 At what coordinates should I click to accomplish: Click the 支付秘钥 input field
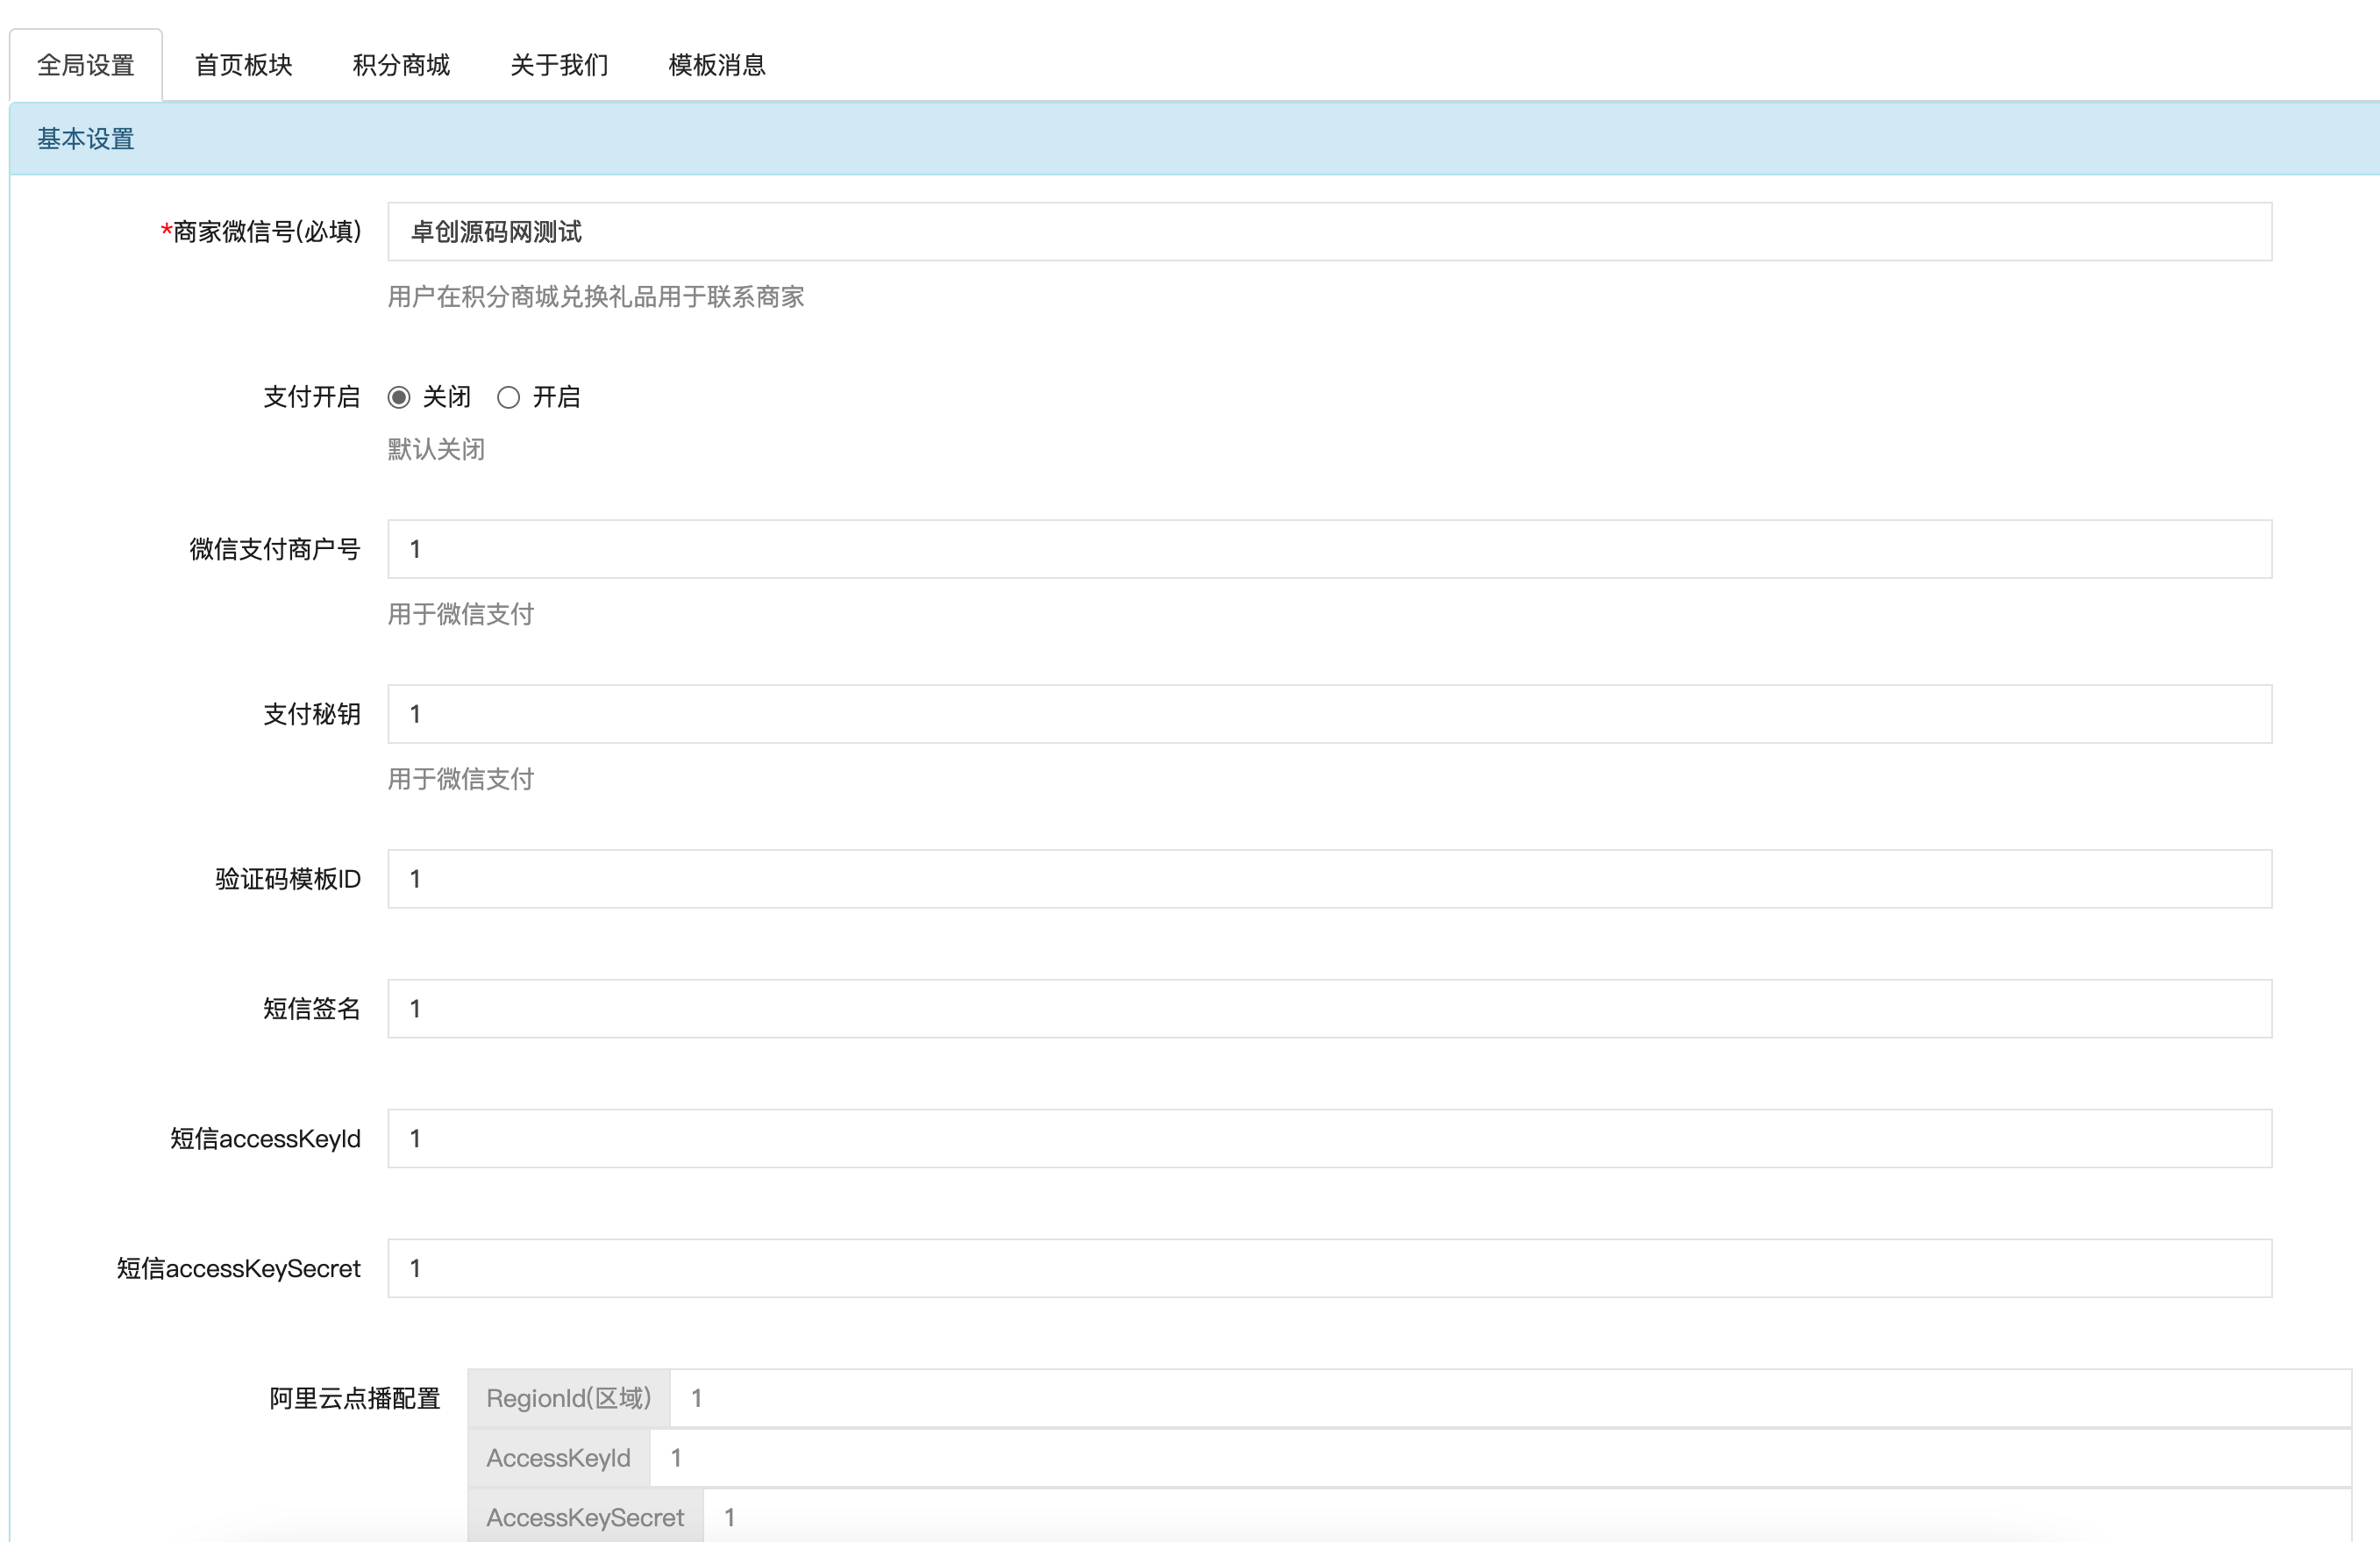coord(1329,714)
